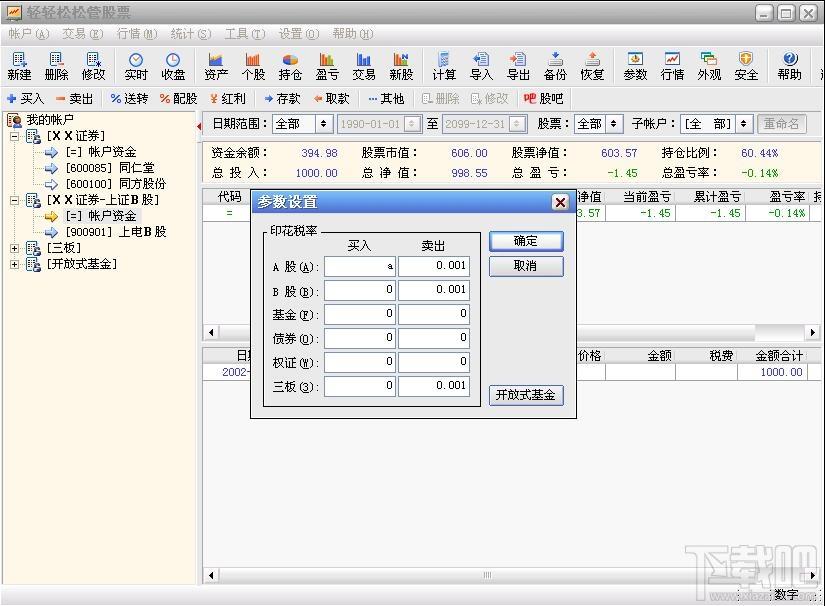Click the 送转 toolbar button
Image resolution: width=825 pixels, height=606 pixels.
tap(129, 98)
